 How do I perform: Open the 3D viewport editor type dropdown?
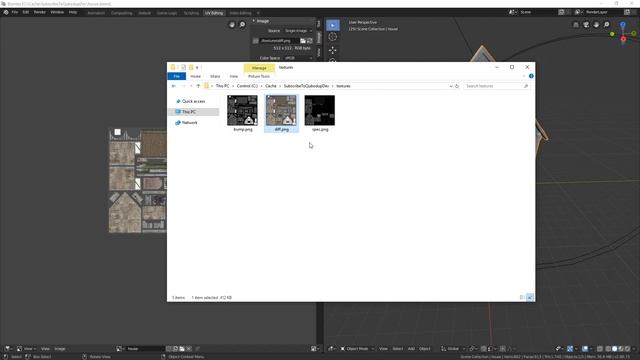coord(331,349)
